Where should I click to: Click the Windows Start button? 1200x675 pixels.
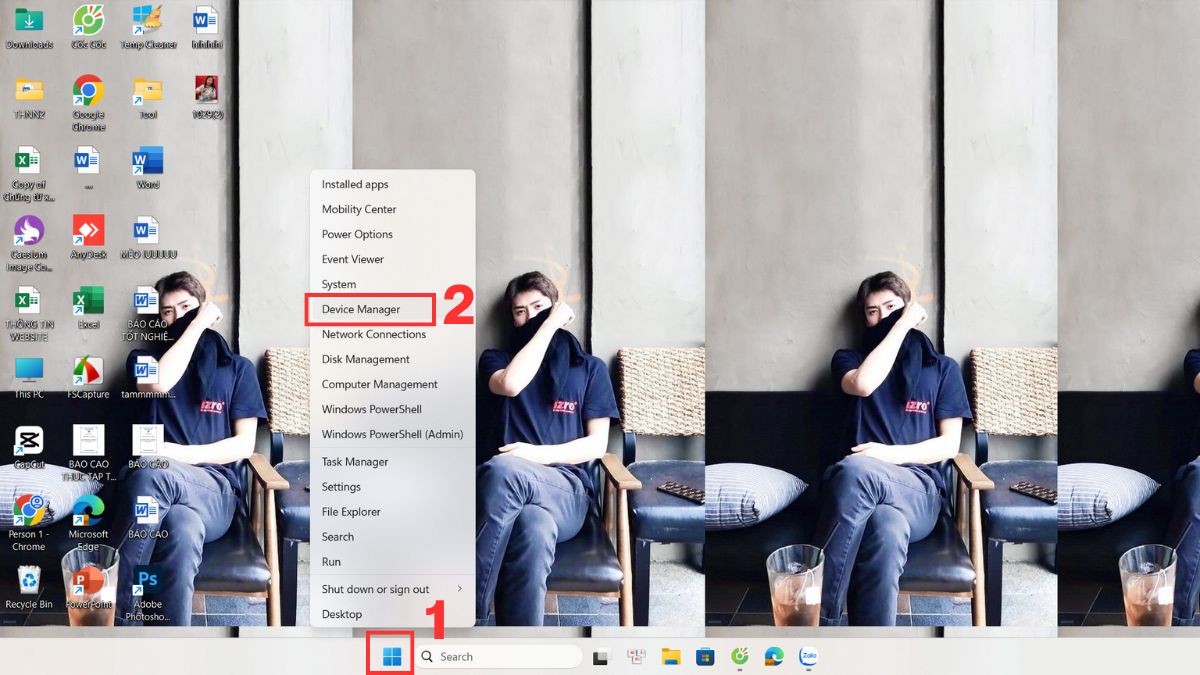(x=392, y=657)
